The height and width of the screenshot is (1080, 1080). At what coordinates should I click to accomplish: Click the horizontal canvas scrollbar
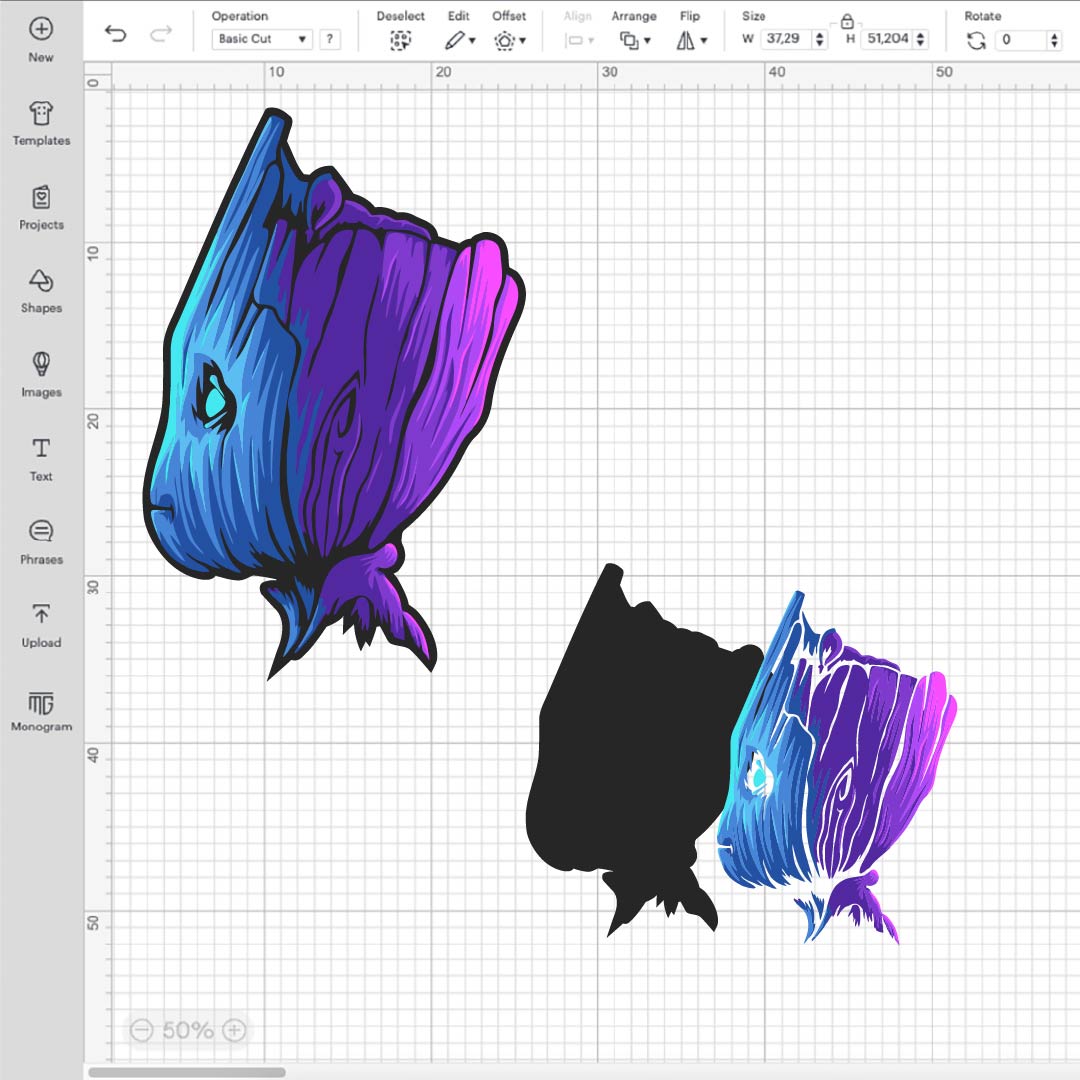187,1072
